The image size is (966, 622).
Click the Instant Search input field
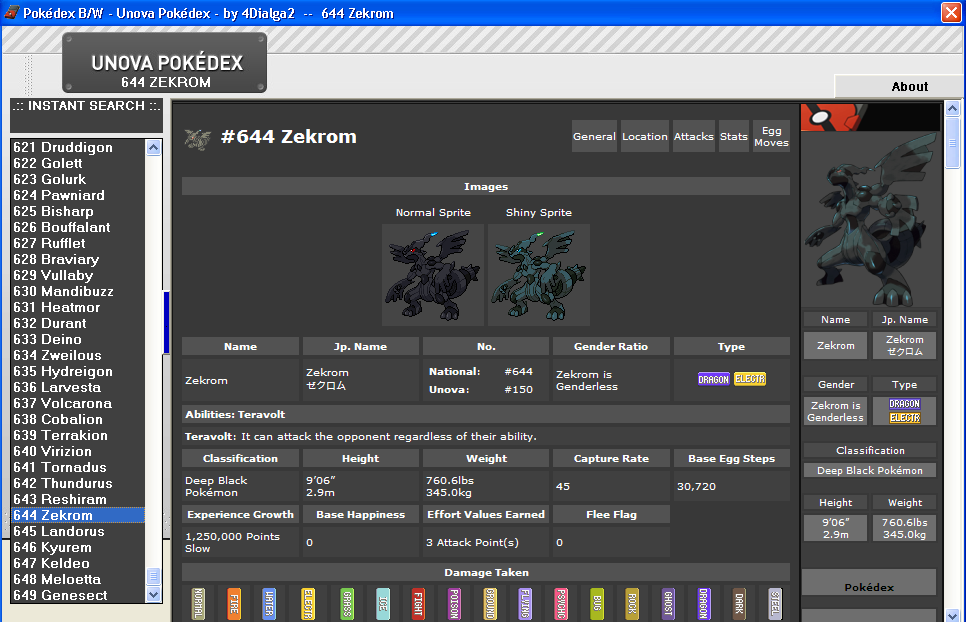(x=86, y=123)
